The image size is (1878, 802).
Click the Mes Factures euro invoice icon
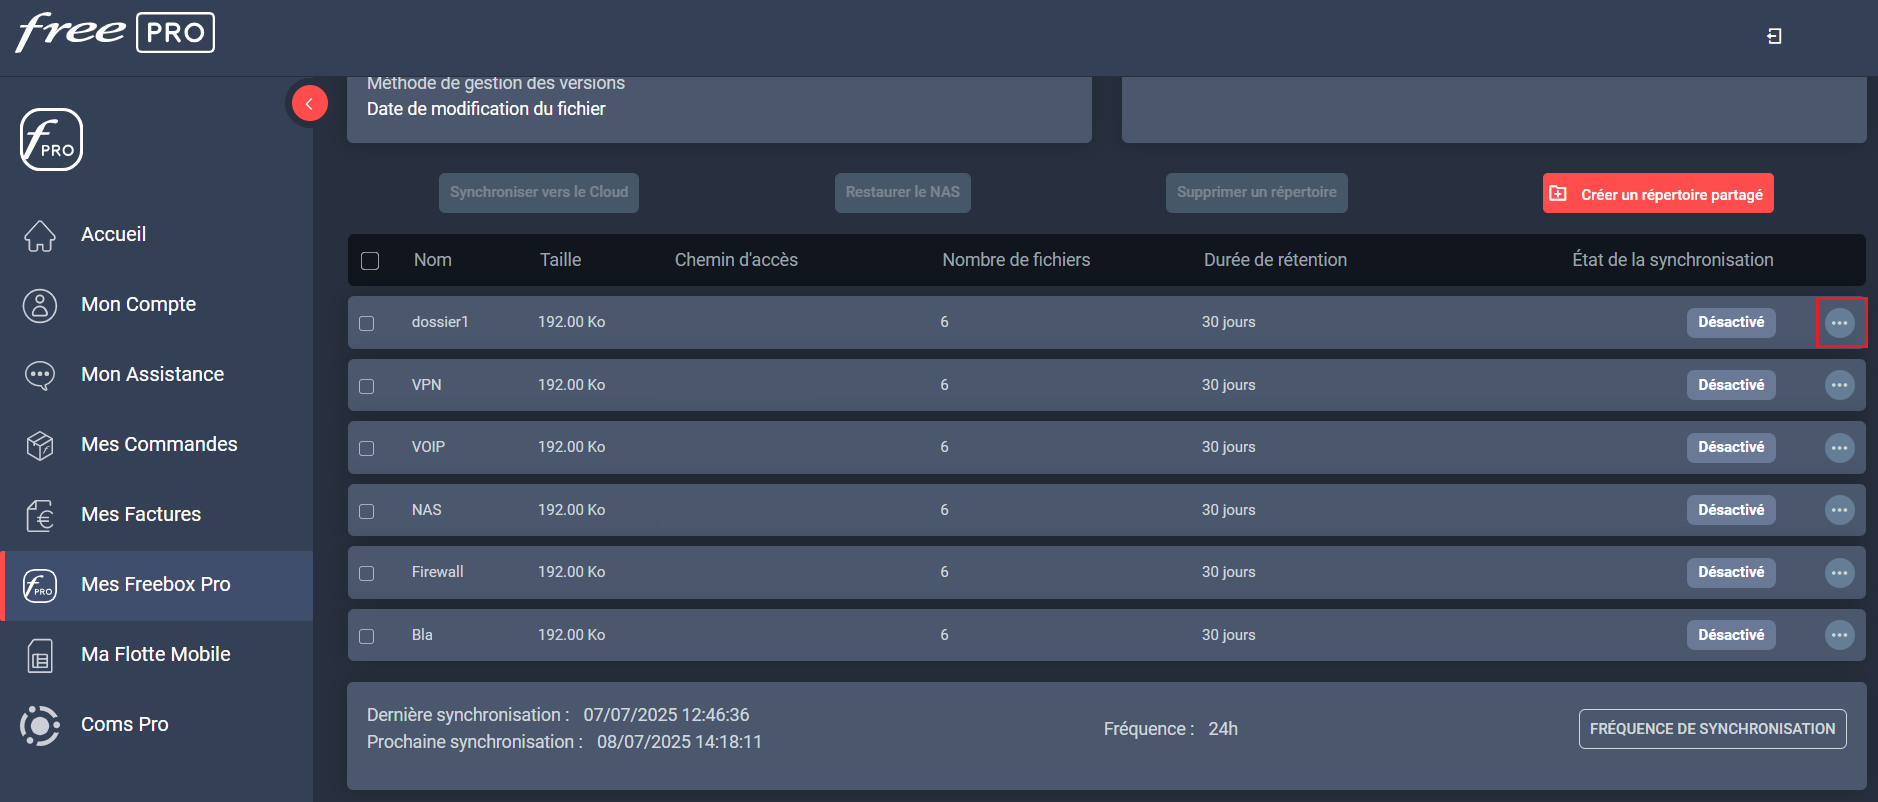pyautogui.click(x=40, y=515)
